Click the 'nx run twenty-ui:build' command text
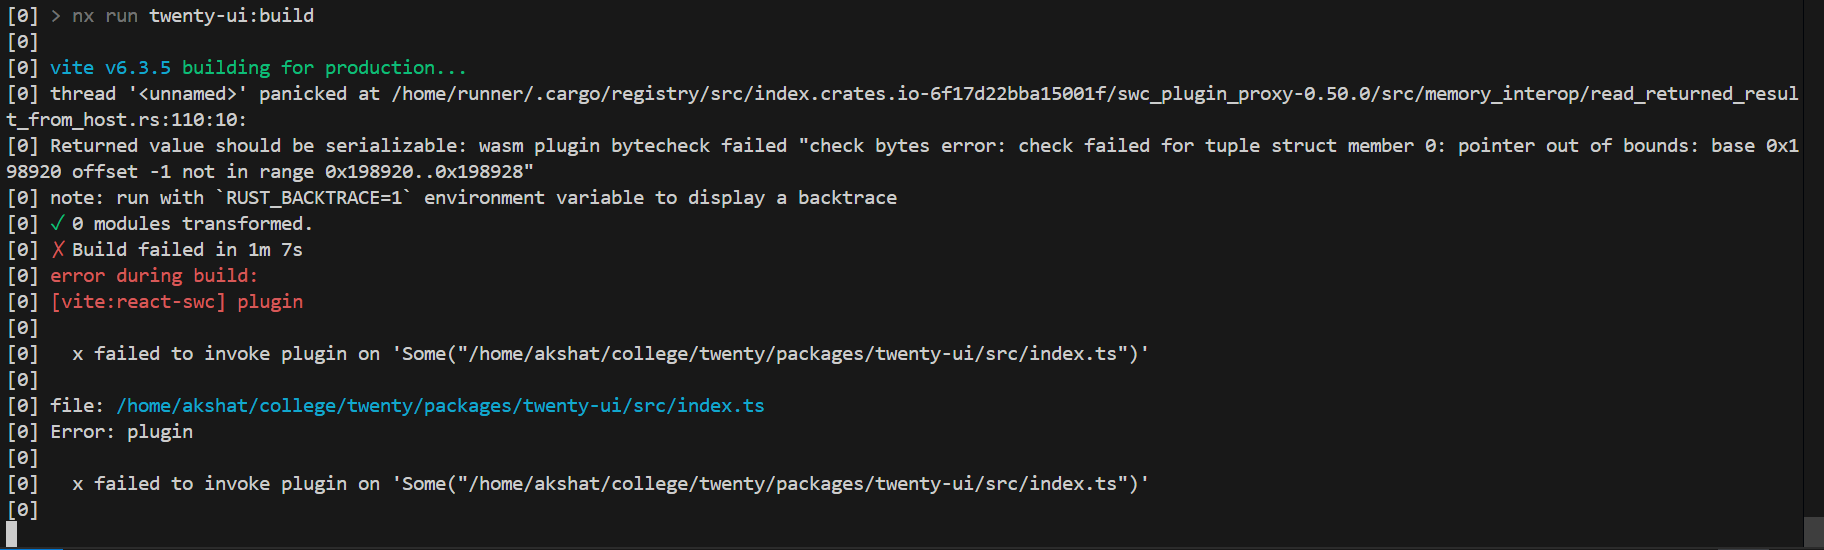 tap(193, 16)
